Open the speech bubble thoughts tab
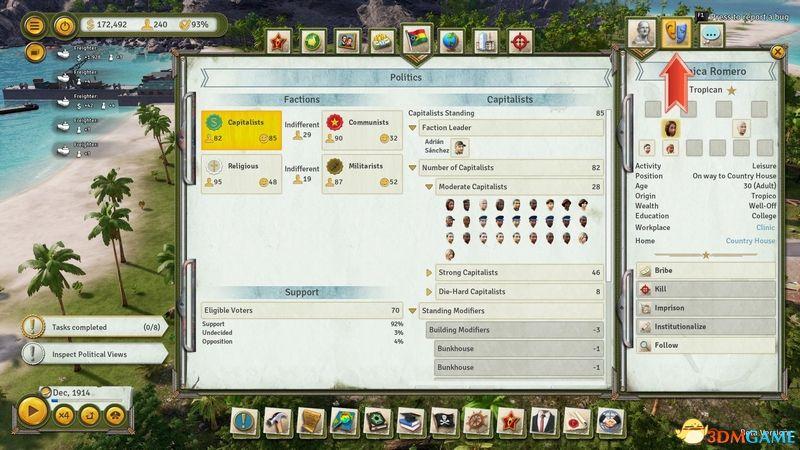 (711, 35)
